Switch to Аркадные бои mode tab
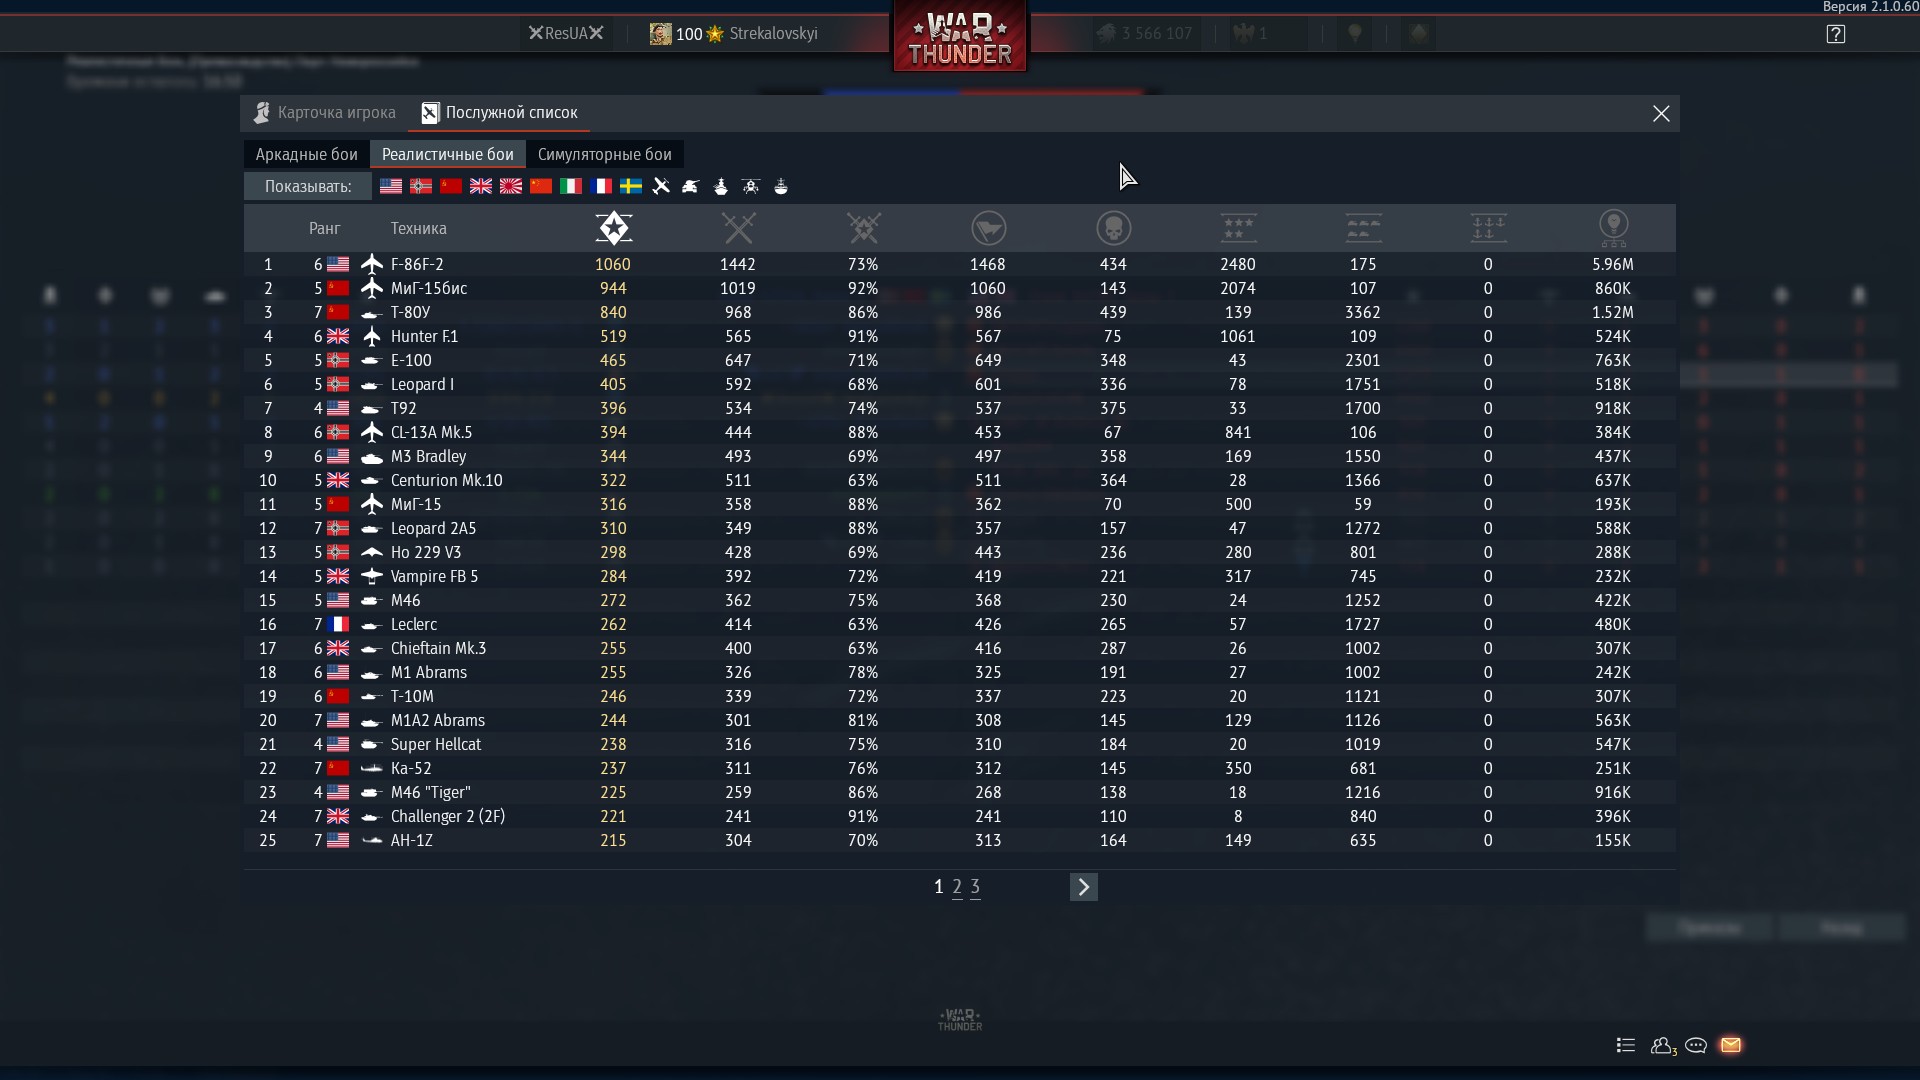The width and height of the screenshot is (1920, 1080). (306, 154)
